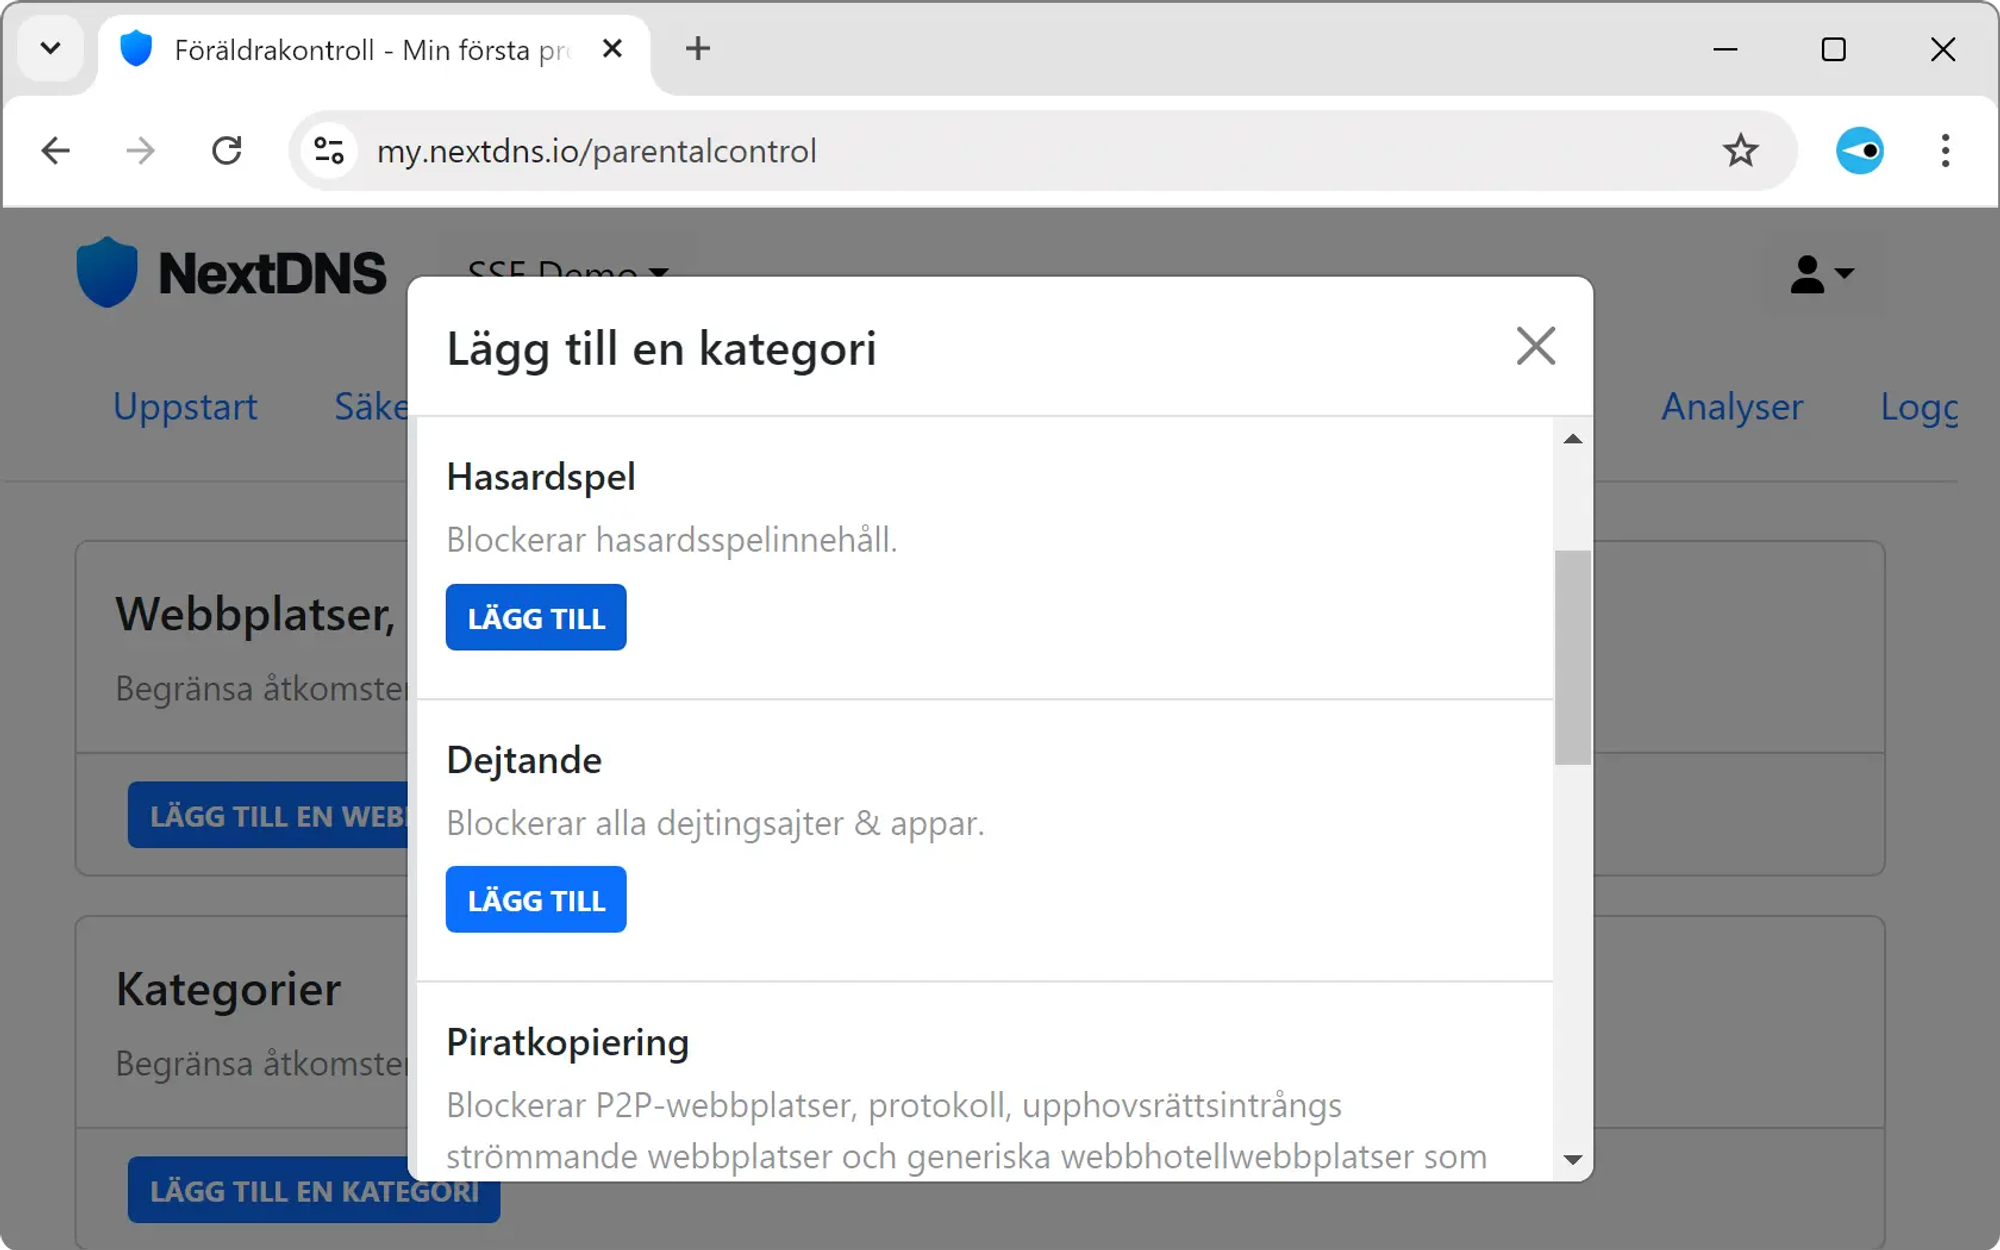The width and height of the screenshot is (2000, 1250).
Task: Click the browser profile avatar icon
Action: click(1859, 151)
